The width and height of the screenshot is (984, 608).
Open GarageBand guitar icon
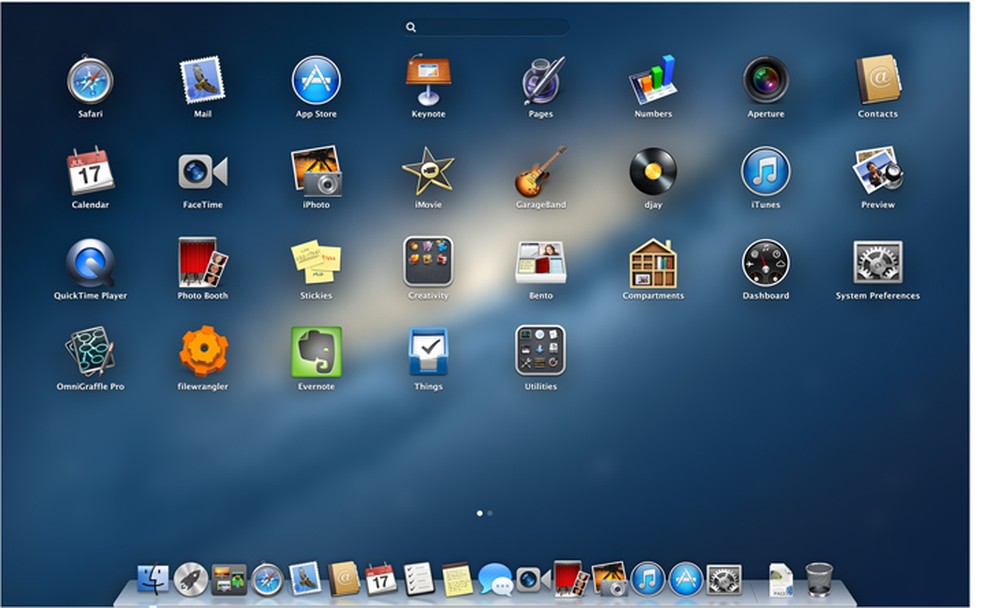(541, 172)
